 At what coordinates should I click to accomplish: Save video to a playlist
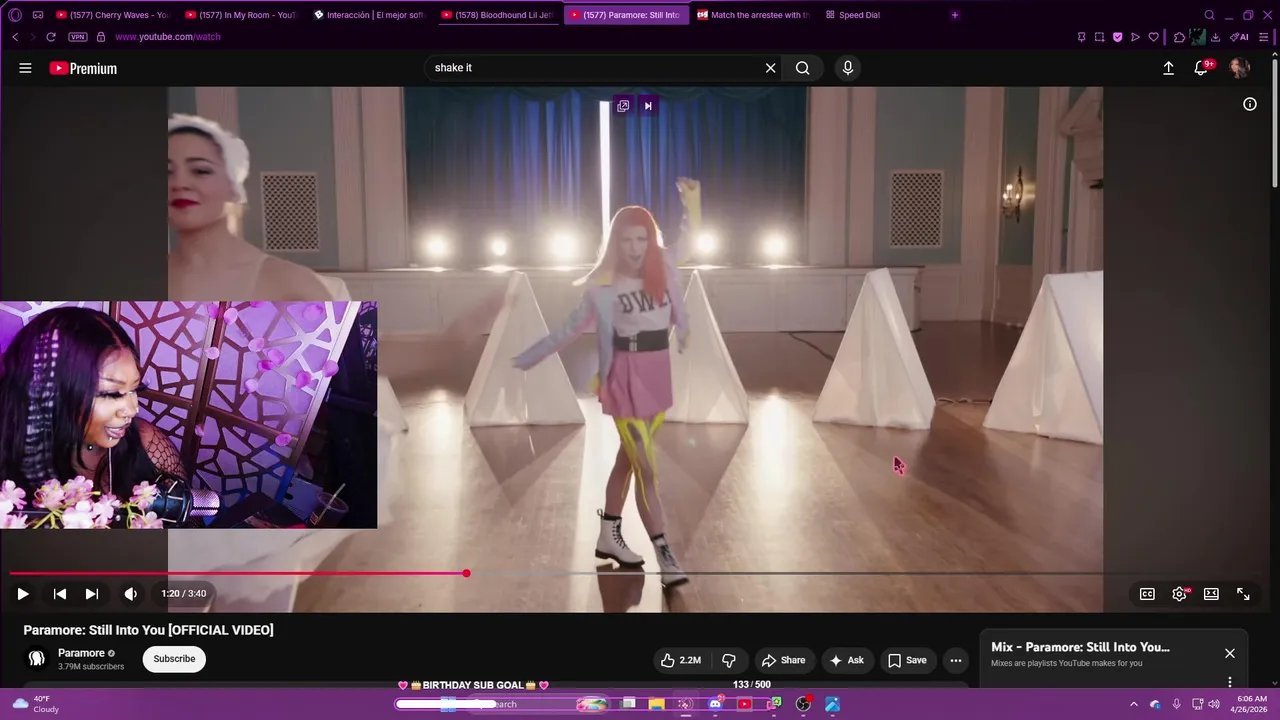907,660
